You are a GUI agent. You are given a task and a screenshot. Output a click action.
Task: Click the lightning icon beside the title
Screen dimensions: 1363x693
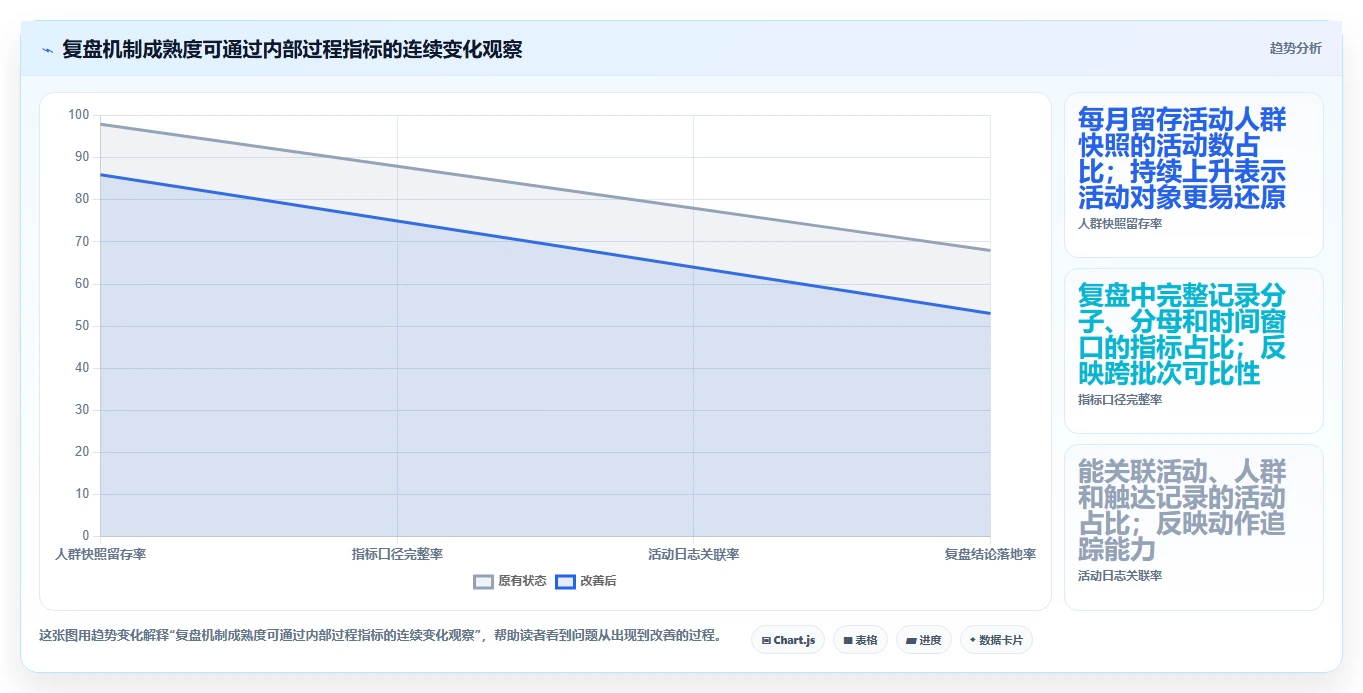click(47, 50)
